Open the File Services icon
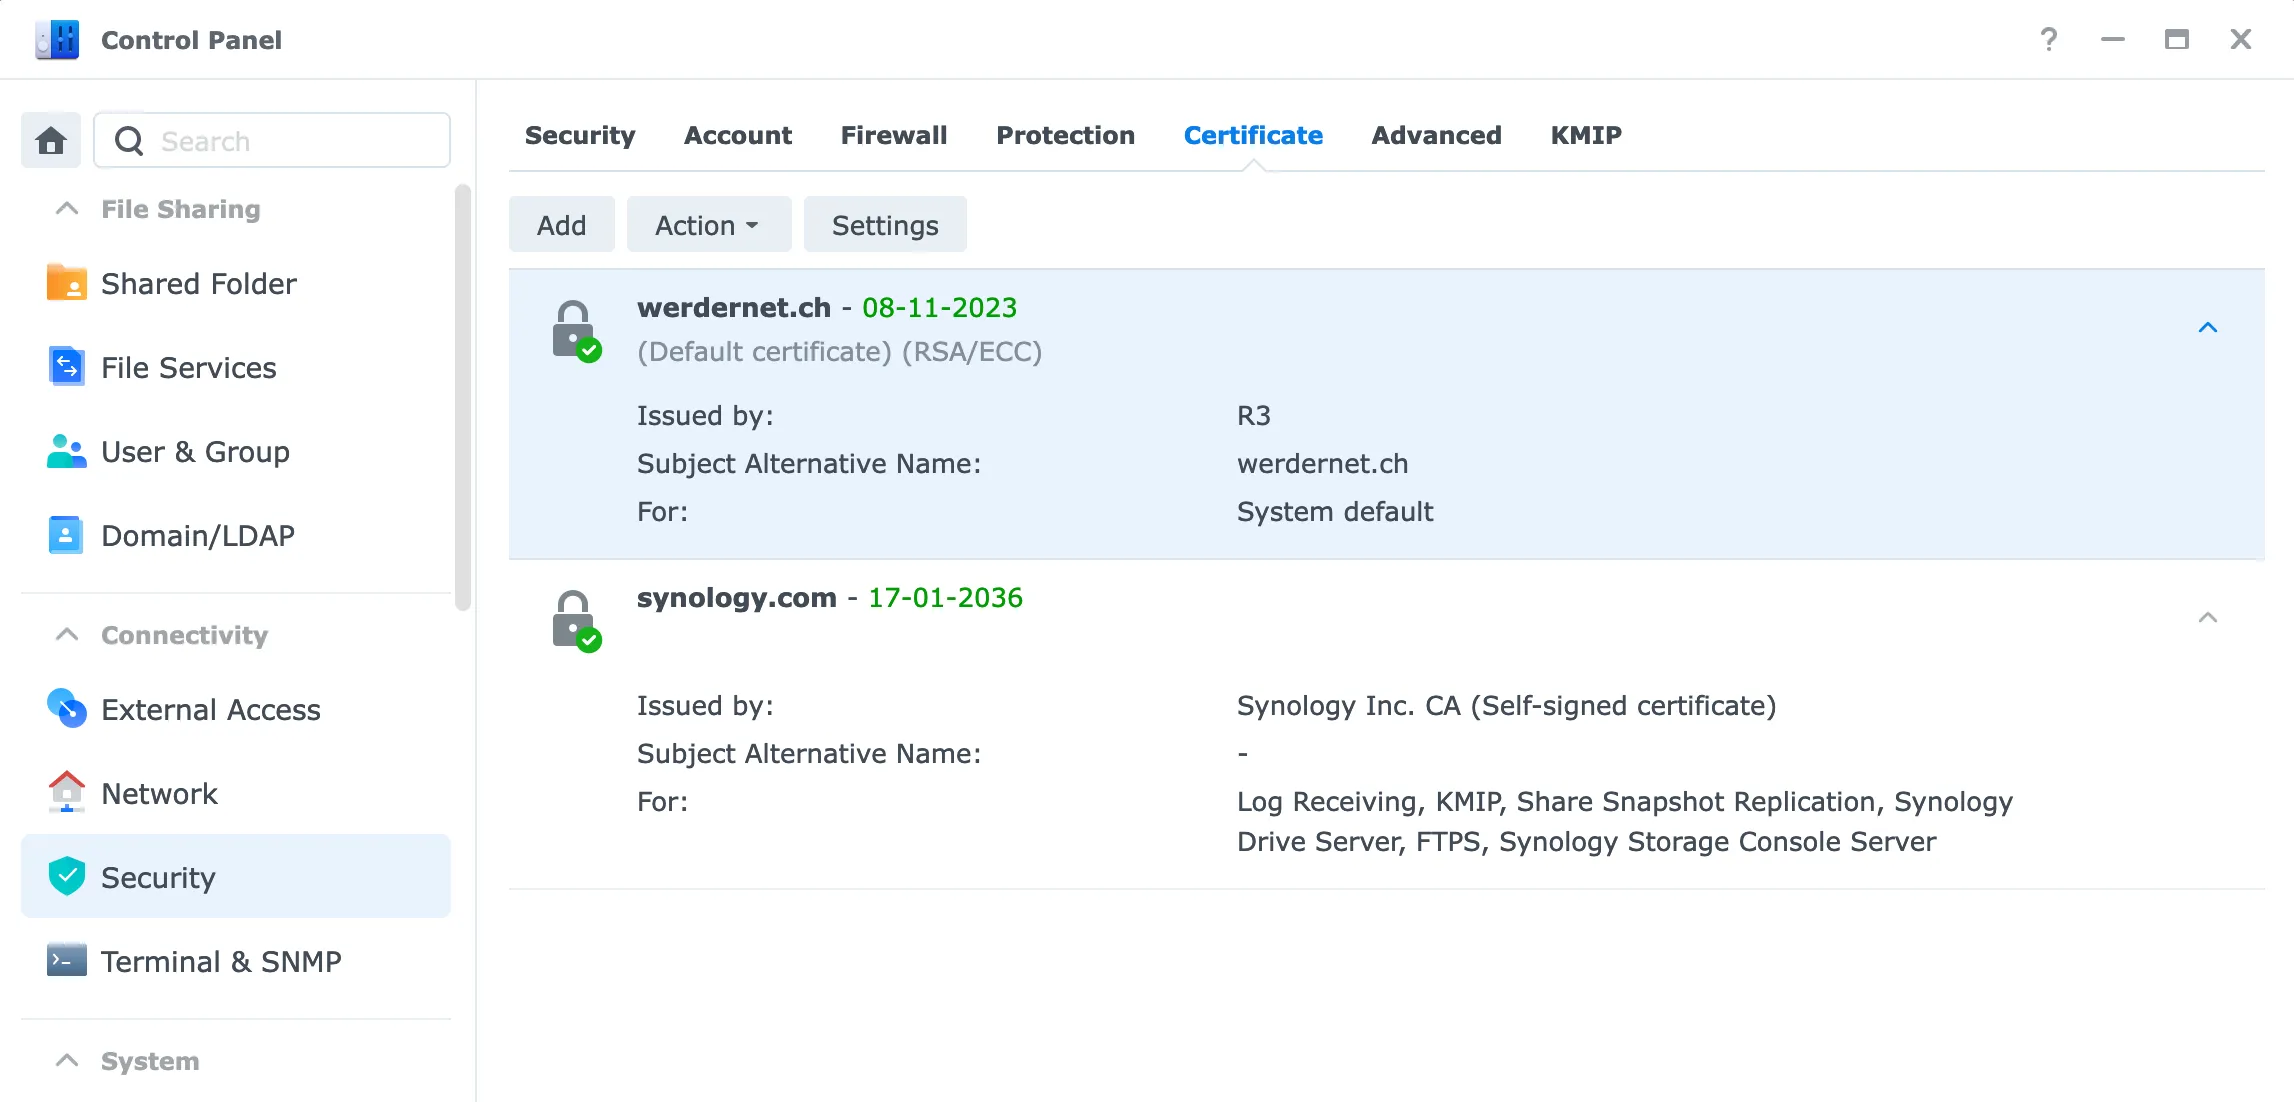Screen dimensions: 2294x1102 tap(67, 367)
